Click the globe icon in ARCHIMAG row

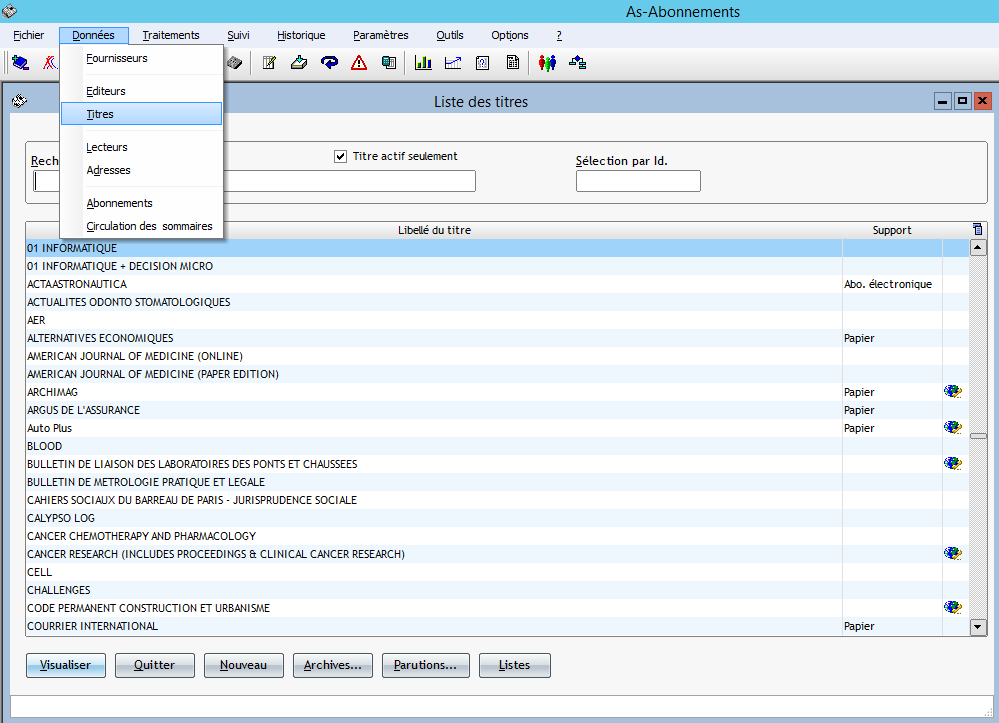[x=953, y=392]
